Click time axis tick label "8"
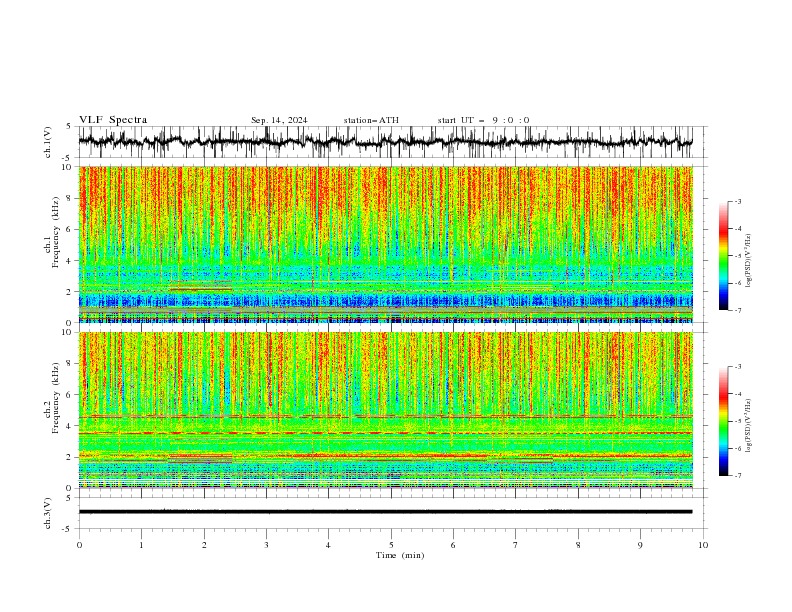792x612 pixels. 578,545
